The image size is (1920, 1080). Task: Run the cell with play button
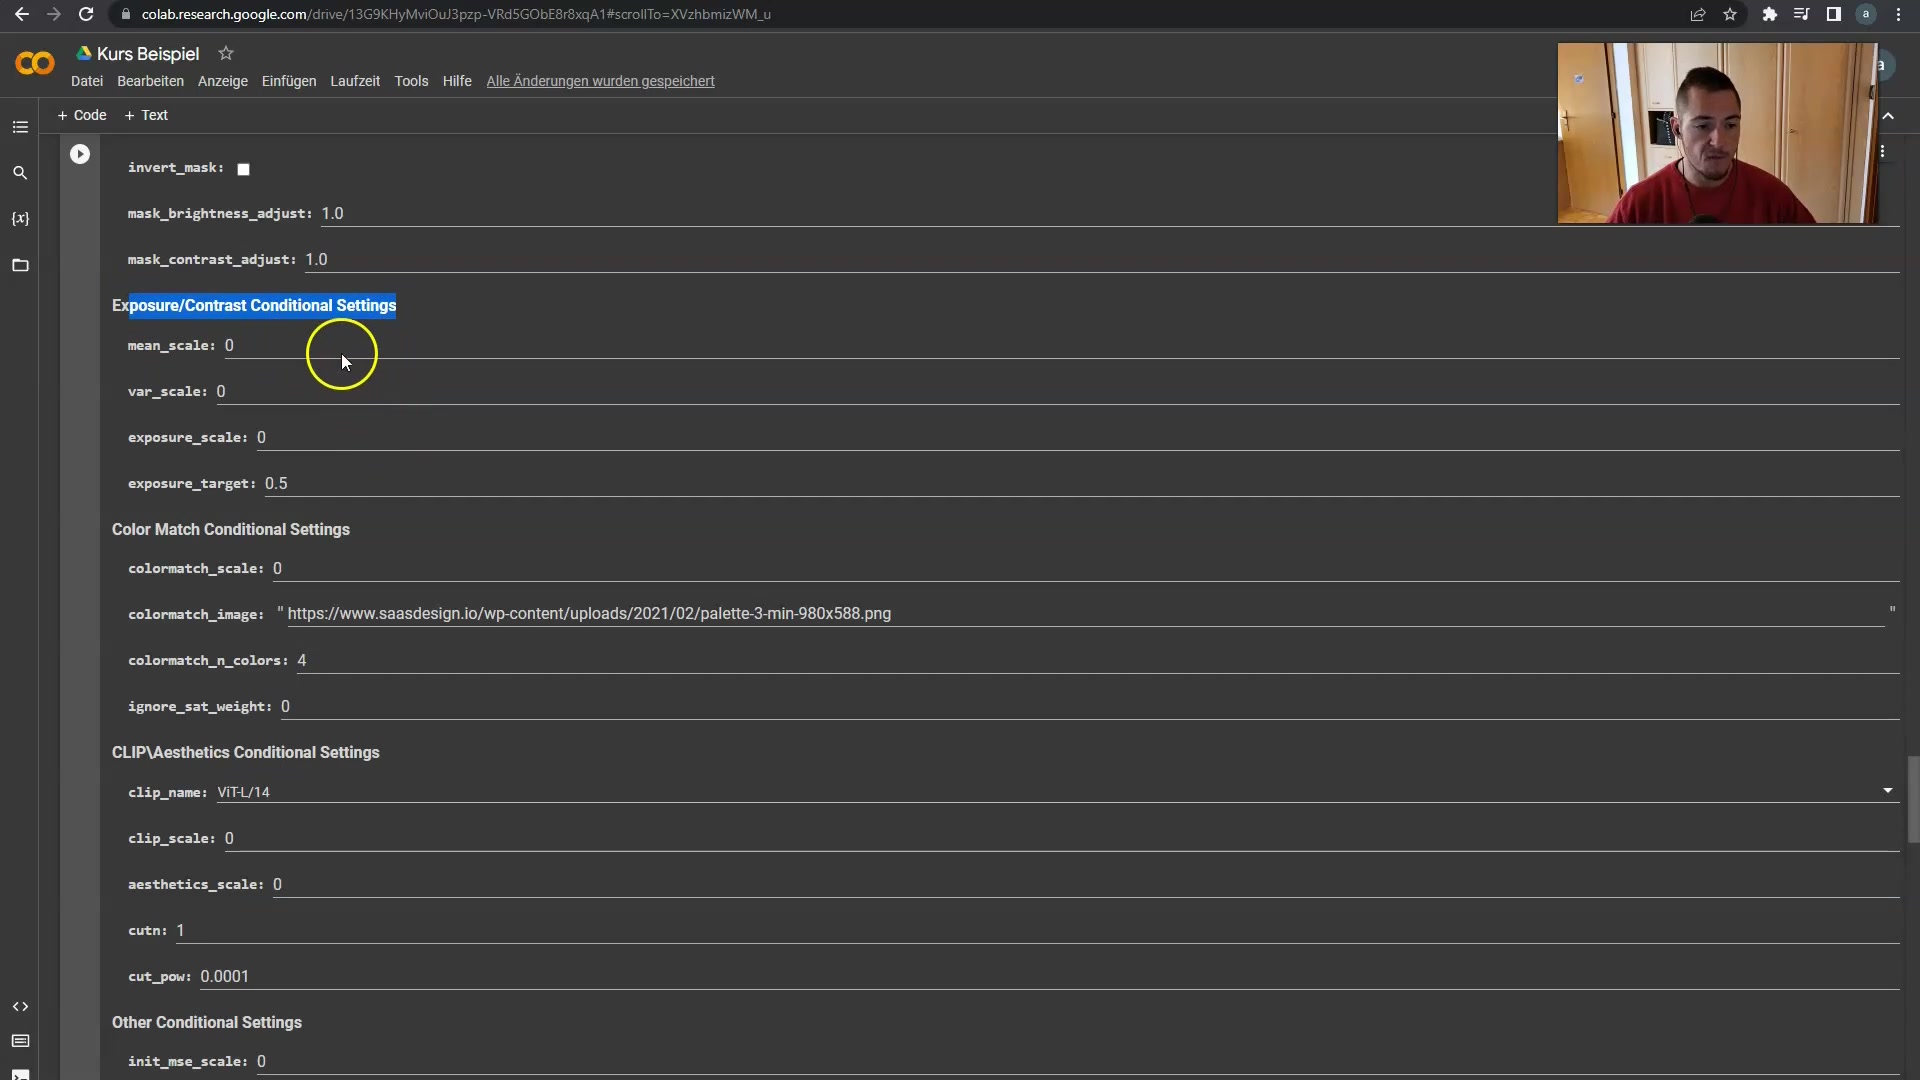pyautogui.click(x=80, y=154)
